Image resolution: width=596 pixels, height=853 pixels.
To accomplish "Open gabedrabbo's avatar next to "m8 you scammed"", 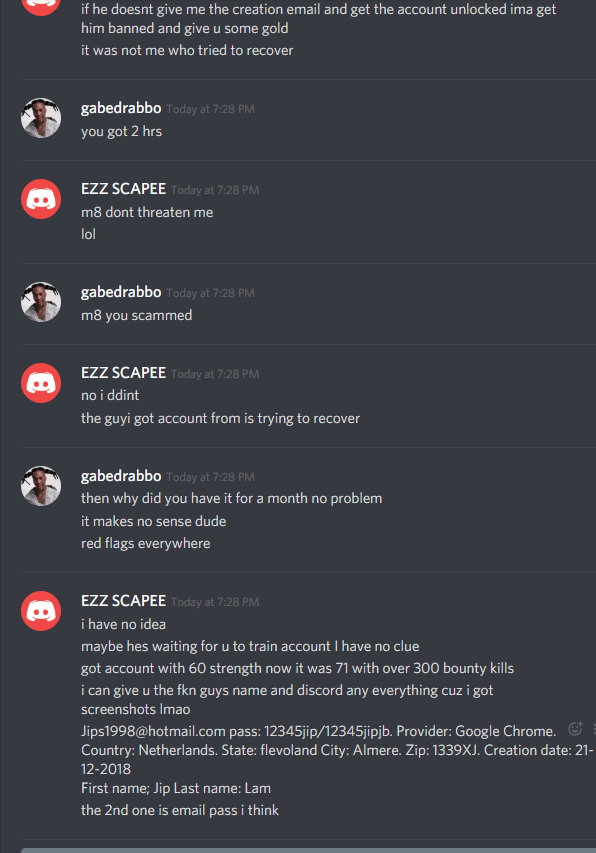I will 41,302.
